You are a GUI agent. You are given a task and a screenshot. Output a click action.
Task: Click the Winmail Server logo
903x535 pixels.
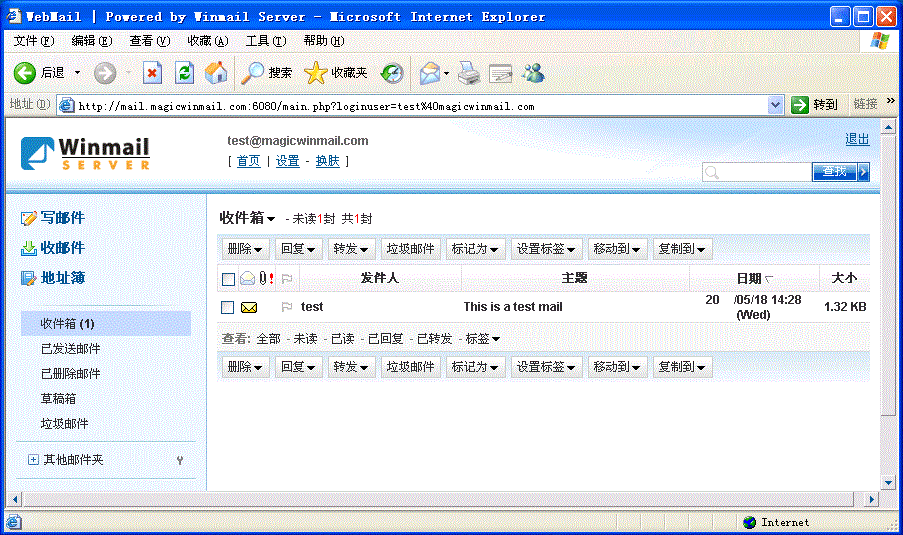click(x=85, y=153)
